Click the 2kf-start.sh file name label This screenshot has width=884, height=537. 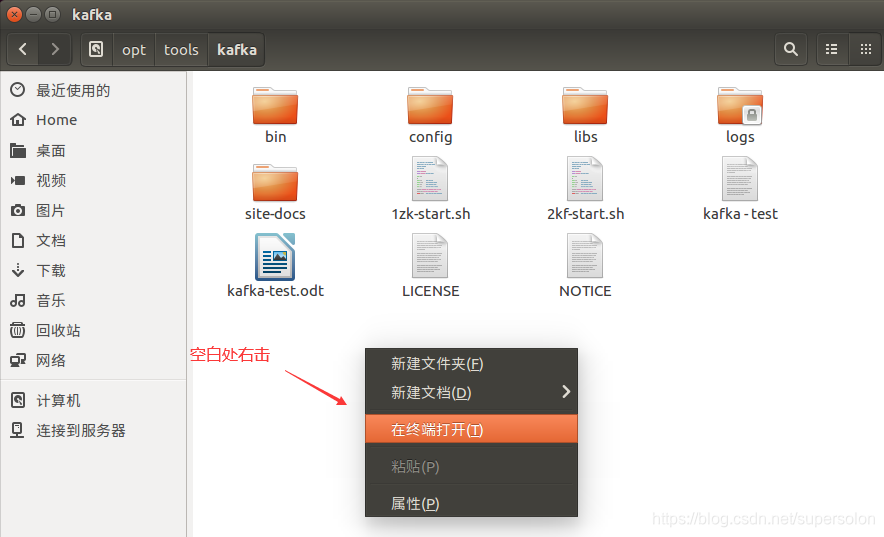coord(585,214)
